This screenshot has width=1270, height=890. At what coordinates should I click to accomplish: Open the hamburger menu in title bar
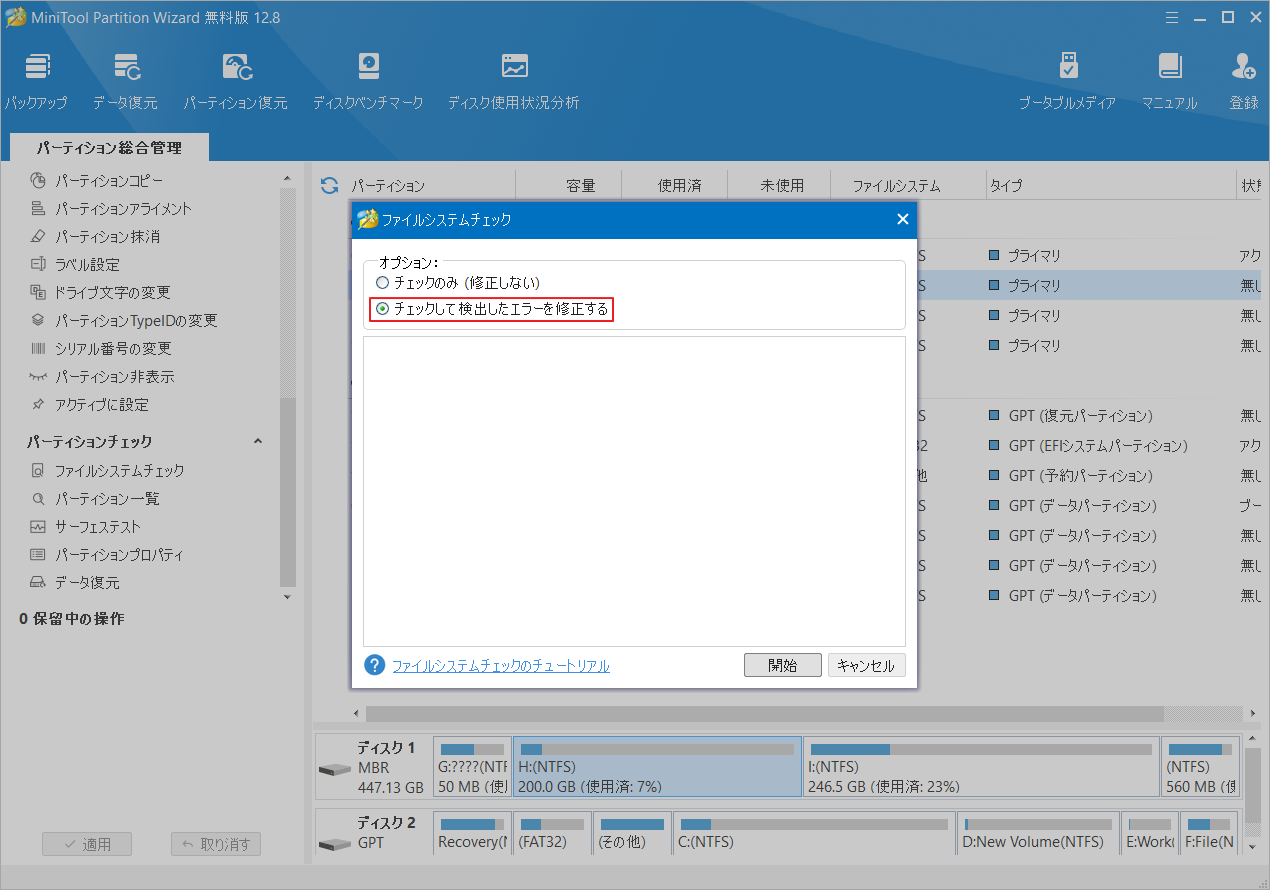point(1172,17)
